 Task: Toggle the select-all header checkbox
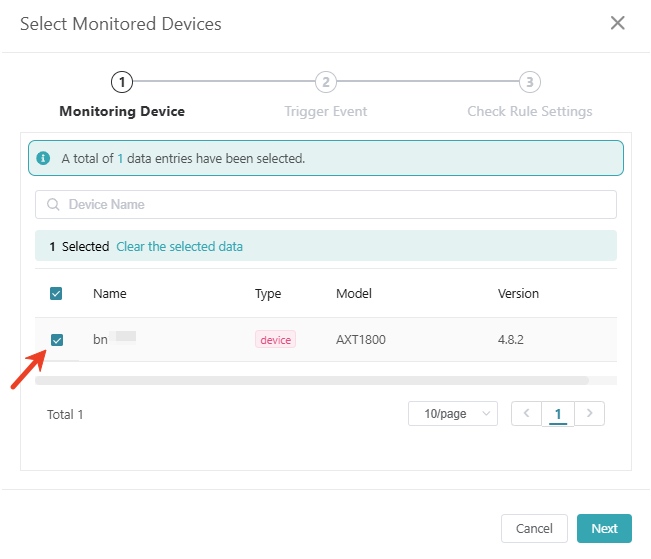57,294
